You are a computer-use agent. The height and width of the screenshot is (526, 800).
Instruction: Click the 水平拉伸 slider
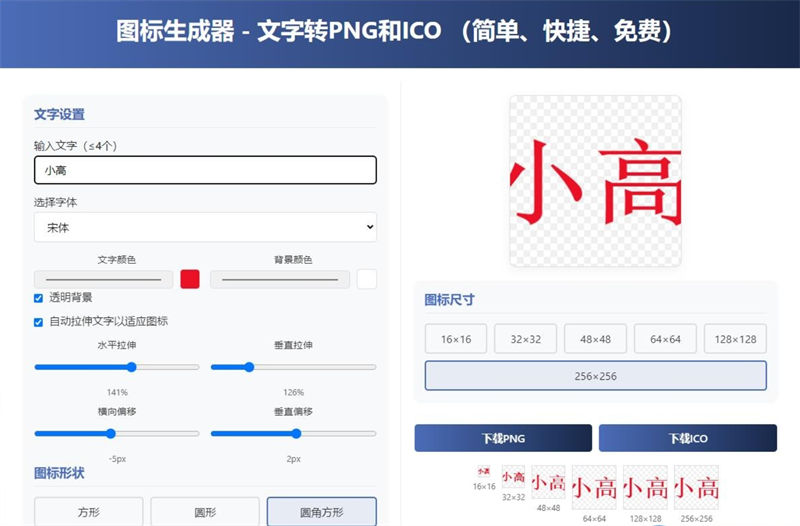point(117,367)
